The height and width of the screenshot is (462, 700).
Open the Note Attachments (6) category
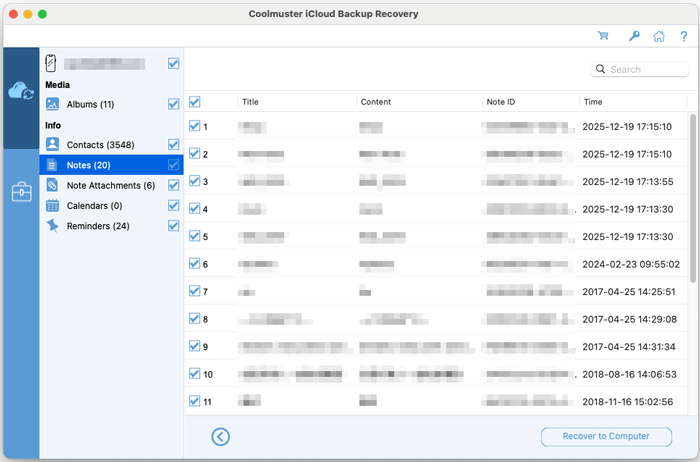click(111, 185)
